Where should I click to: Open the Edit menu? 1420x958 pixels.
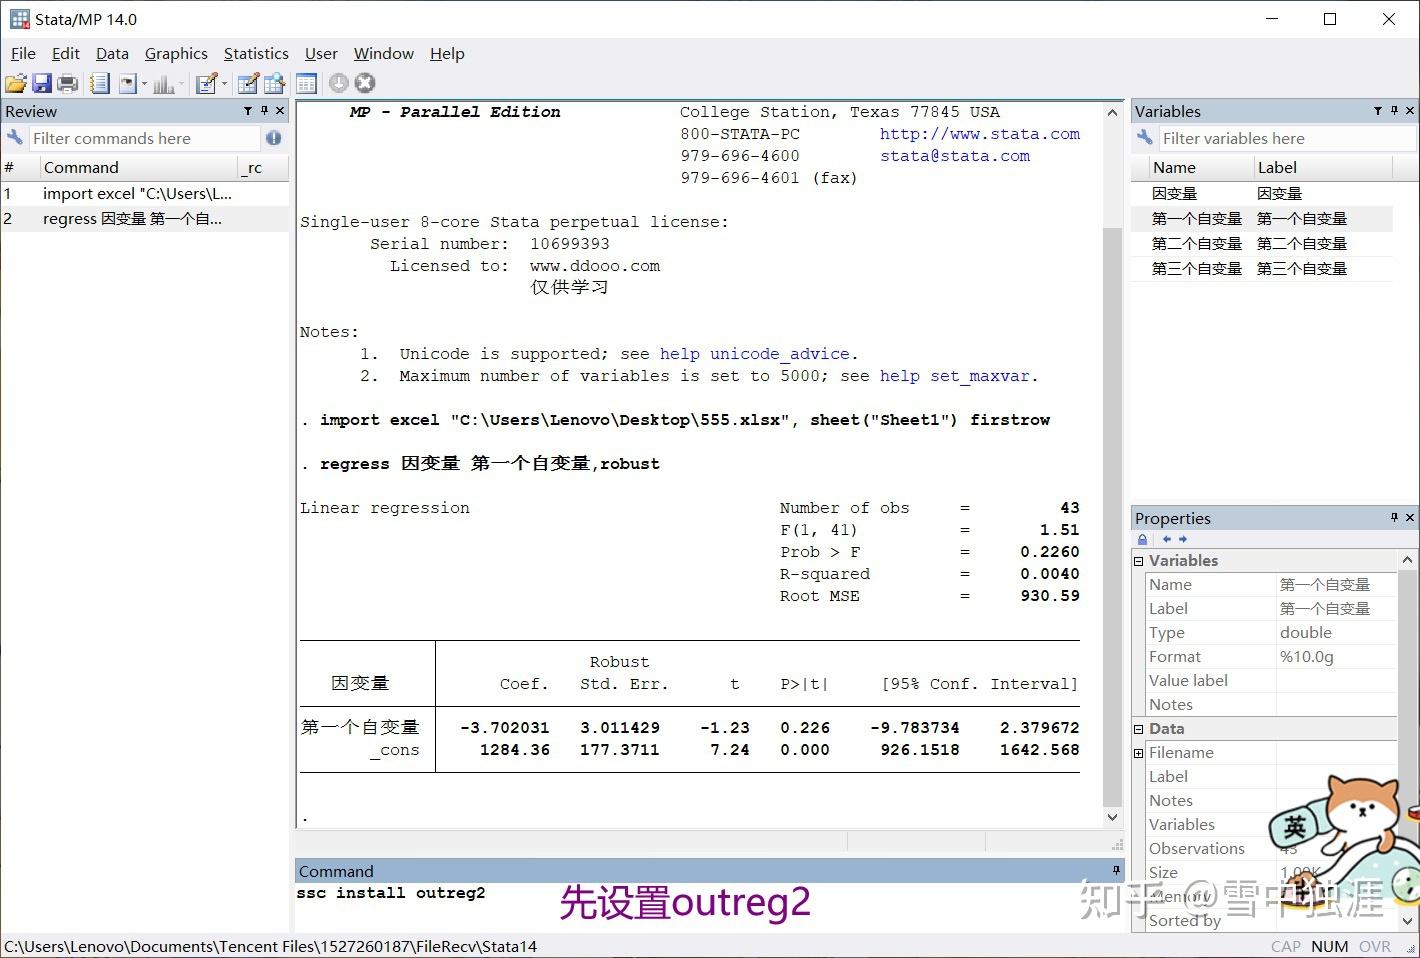[66, 54]
